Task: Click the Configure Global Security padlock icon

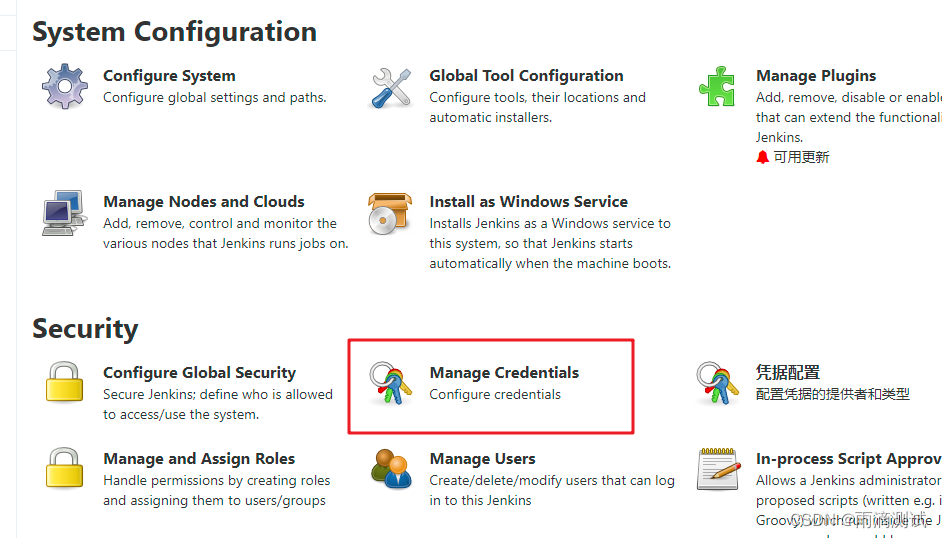Action: point(64,381)
